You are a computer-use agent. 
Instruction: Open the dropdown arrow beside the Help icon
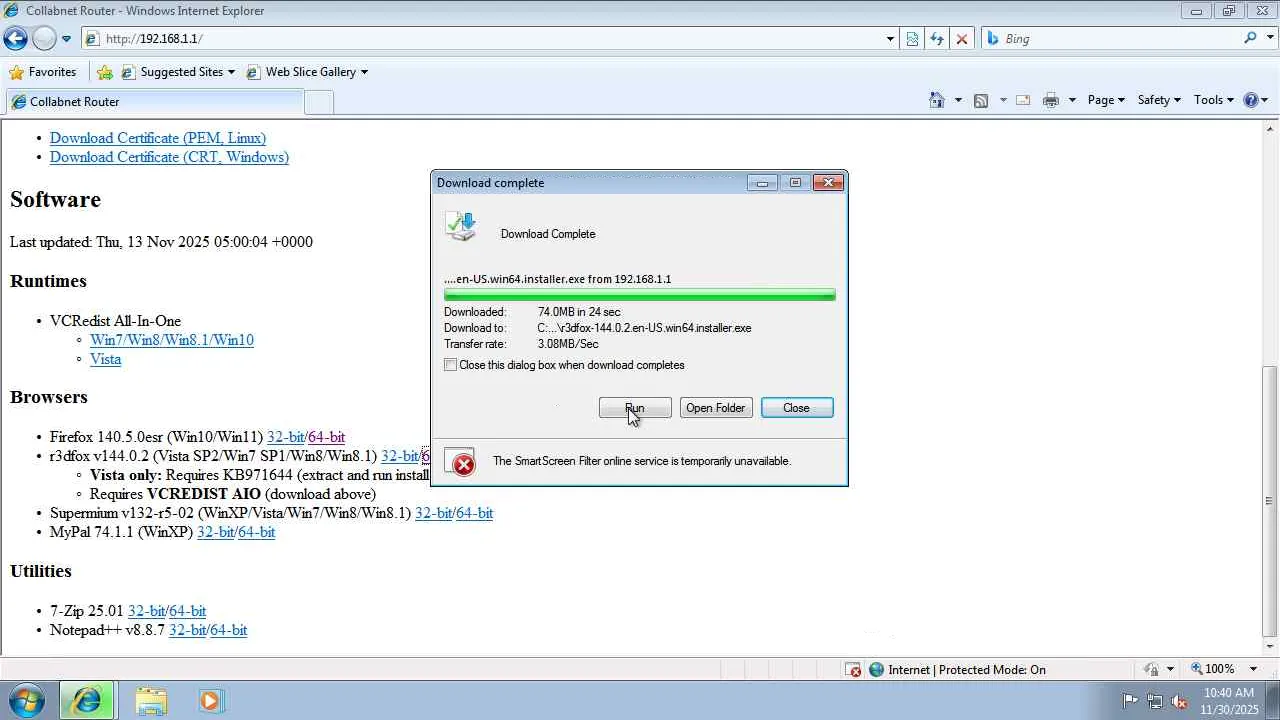(1265, 100)
